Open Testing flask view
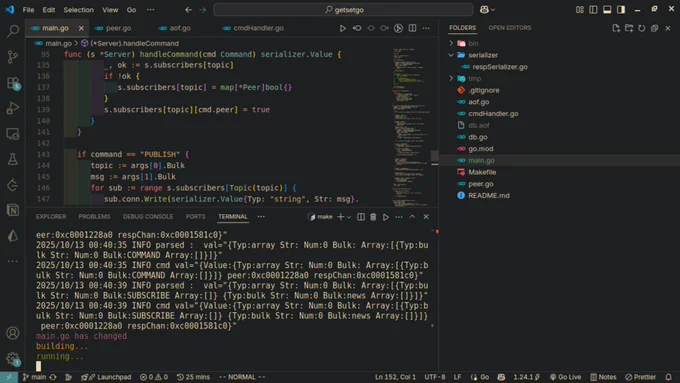This screenshot has height=383, width=680. coord(13,159)
